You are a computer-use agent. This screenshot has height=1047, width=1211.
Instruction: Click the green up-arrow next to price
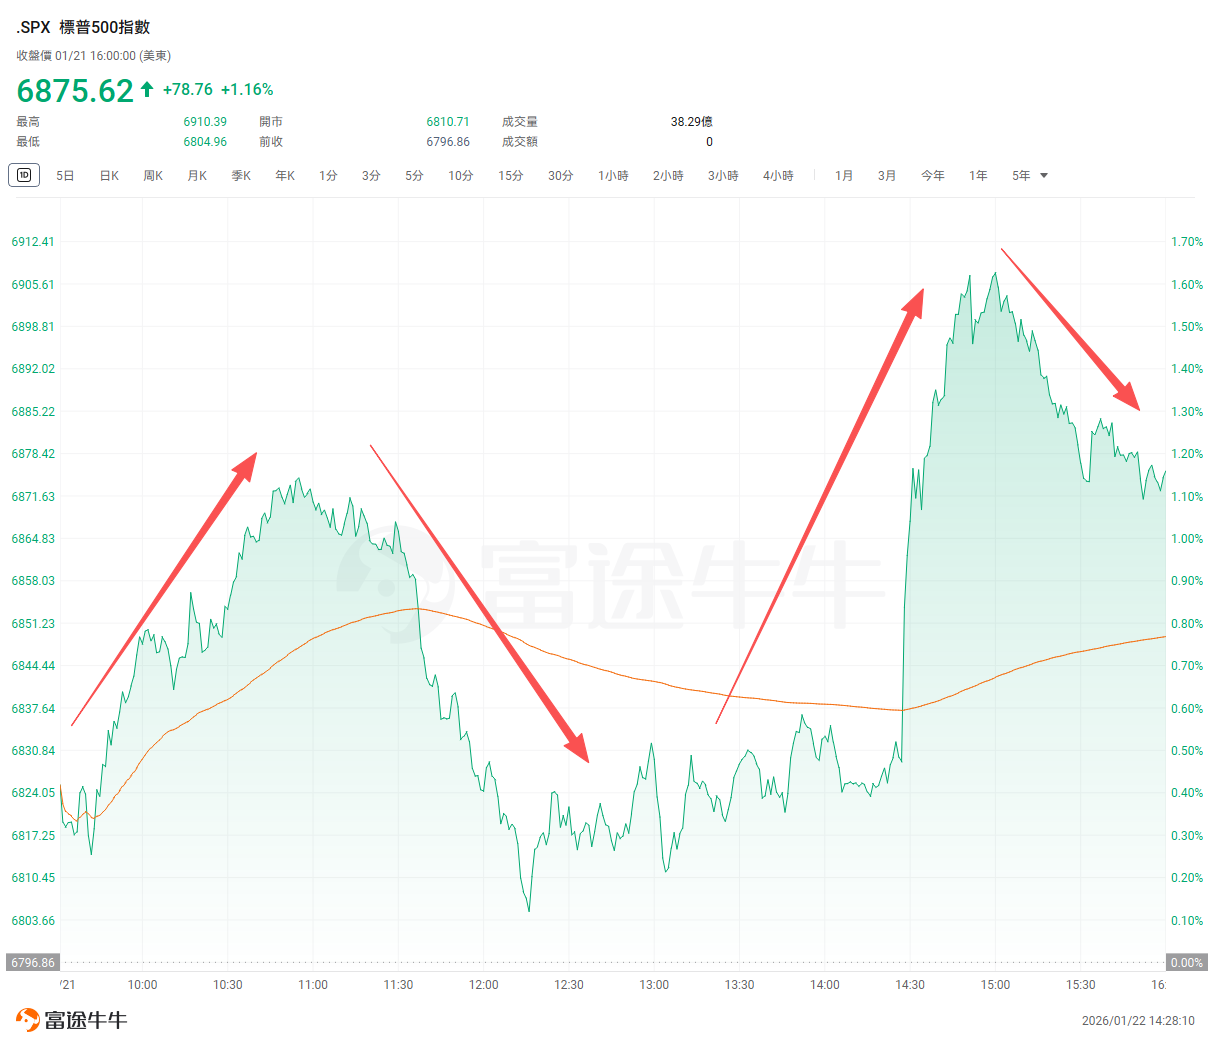click(147, 89)
